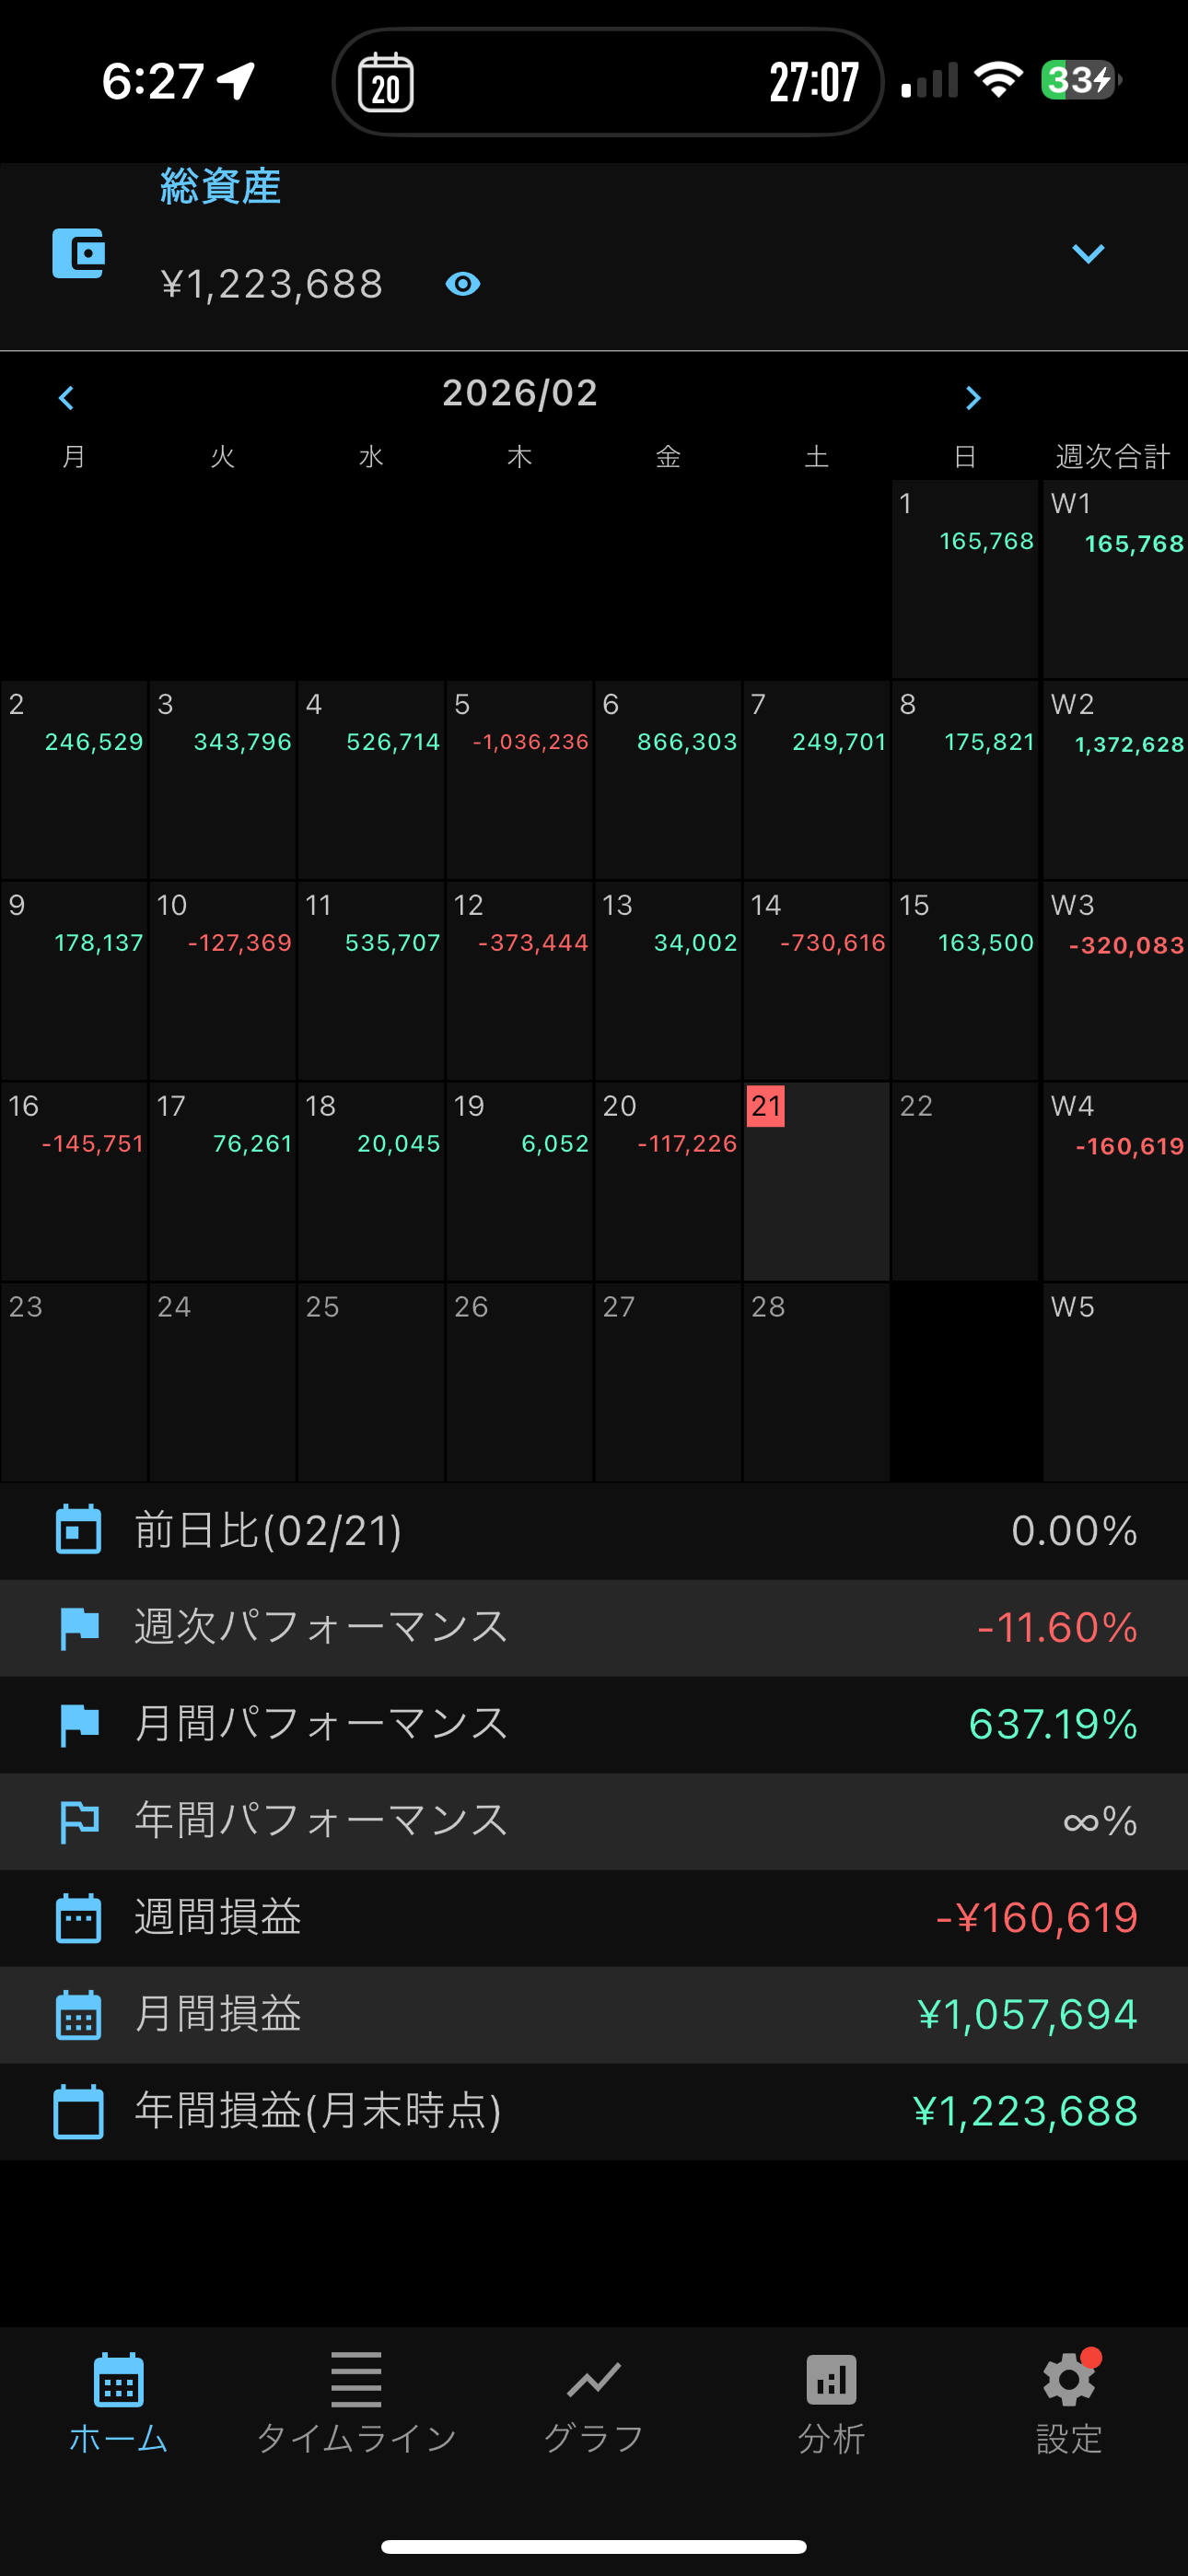Tap the 年間パフォーマンス outlined flag icon
The width and height of the screenshot is (1188, 2576).
tap(79, 1821)
